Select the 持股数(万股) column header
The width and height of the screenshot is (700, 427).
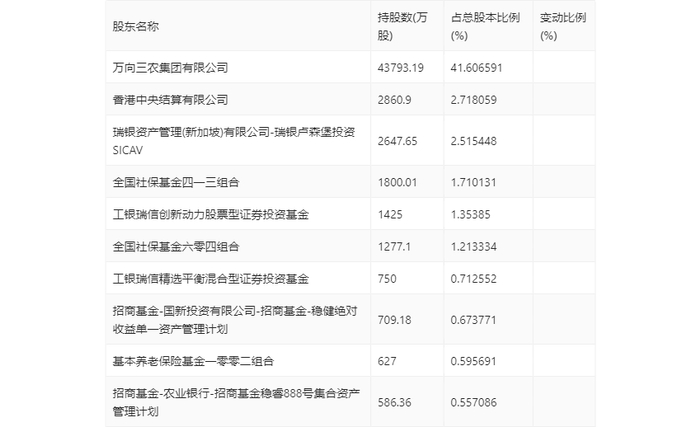coord(403,26)
